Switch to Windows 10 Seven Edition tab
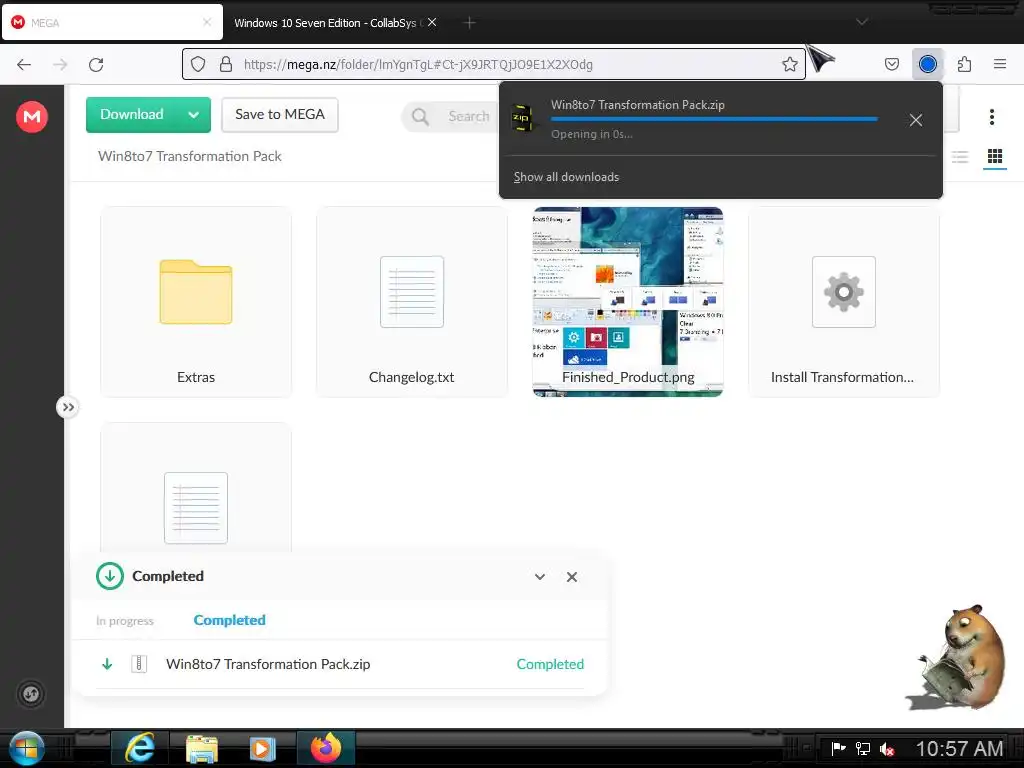This screenshot has width=1024, height=768. point(325,23)
